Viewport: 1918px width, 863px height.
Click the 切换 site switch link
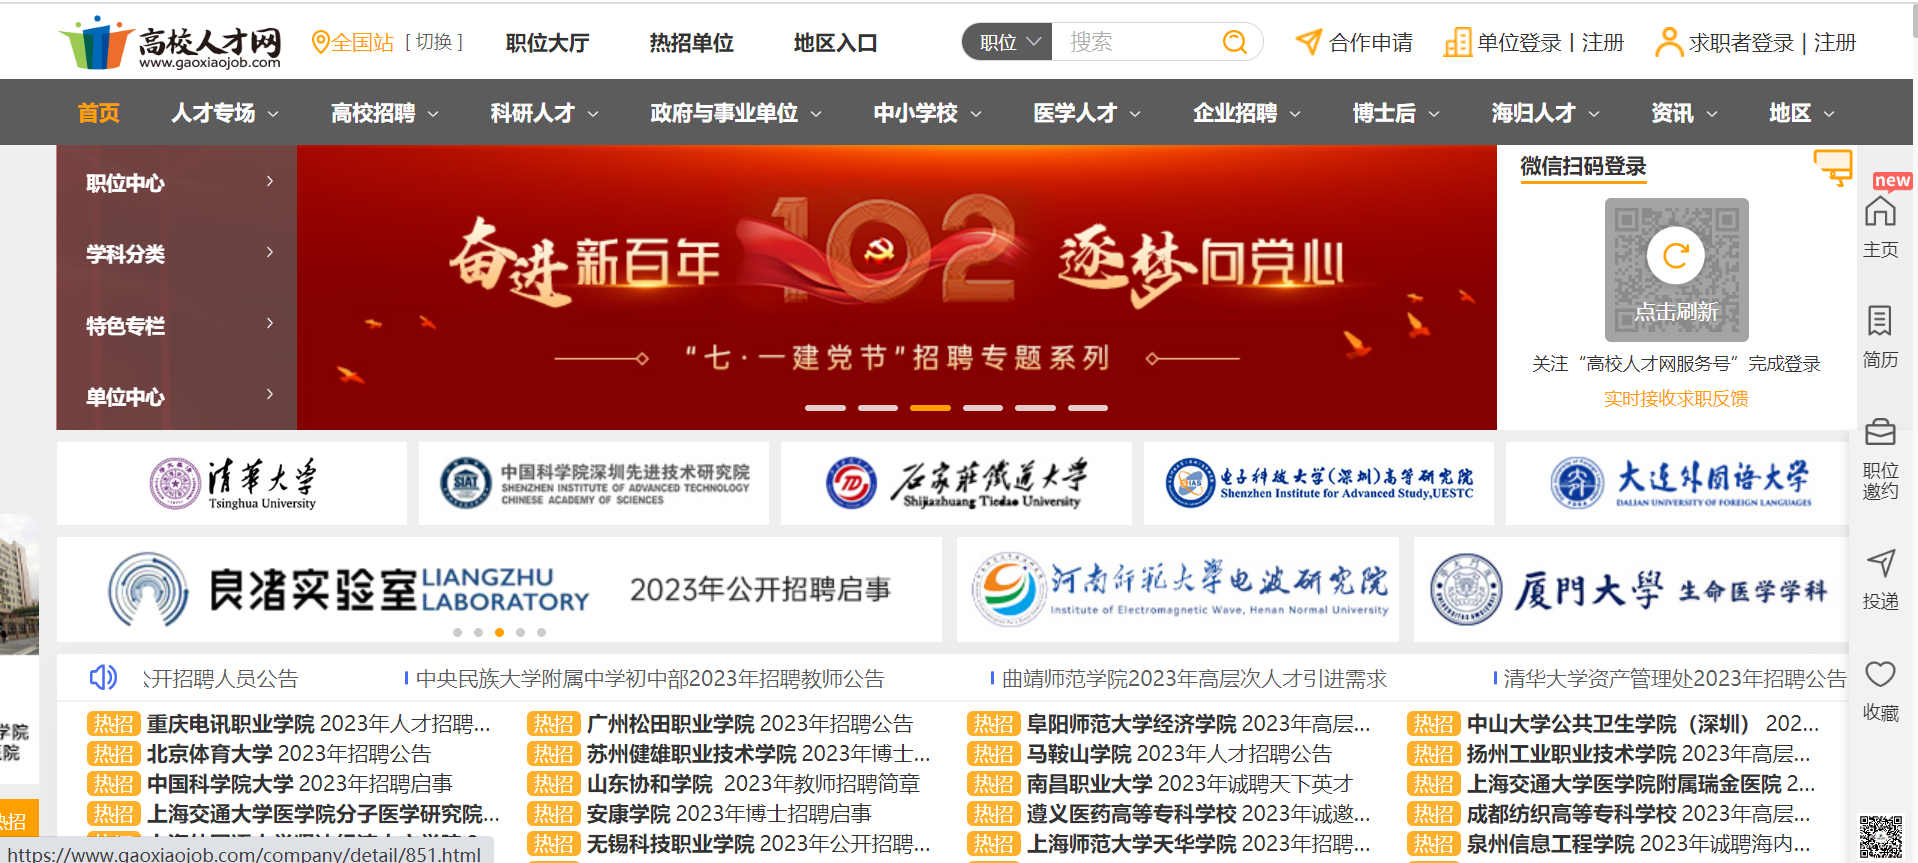tap(434, 42)
